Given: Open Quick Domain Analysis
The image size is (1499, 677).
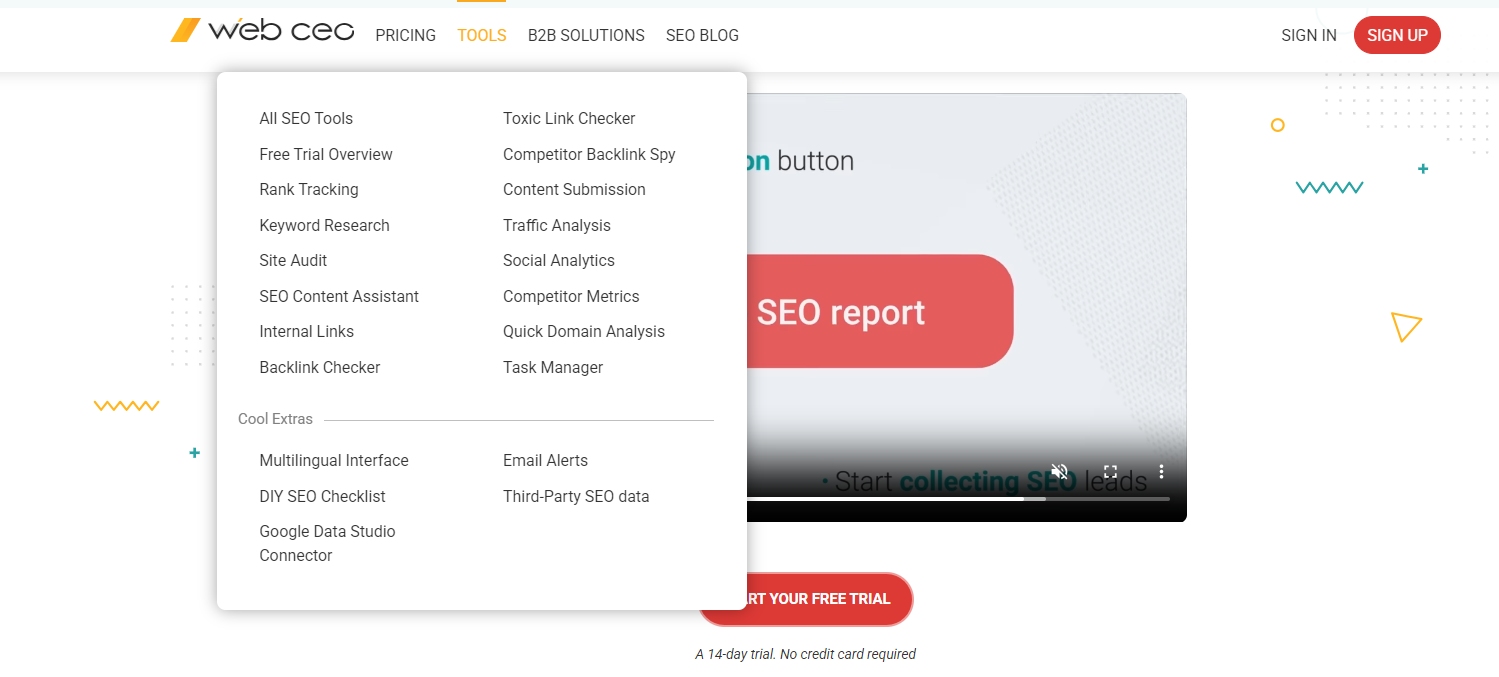Looking at the screenshot, I should 584,332.
